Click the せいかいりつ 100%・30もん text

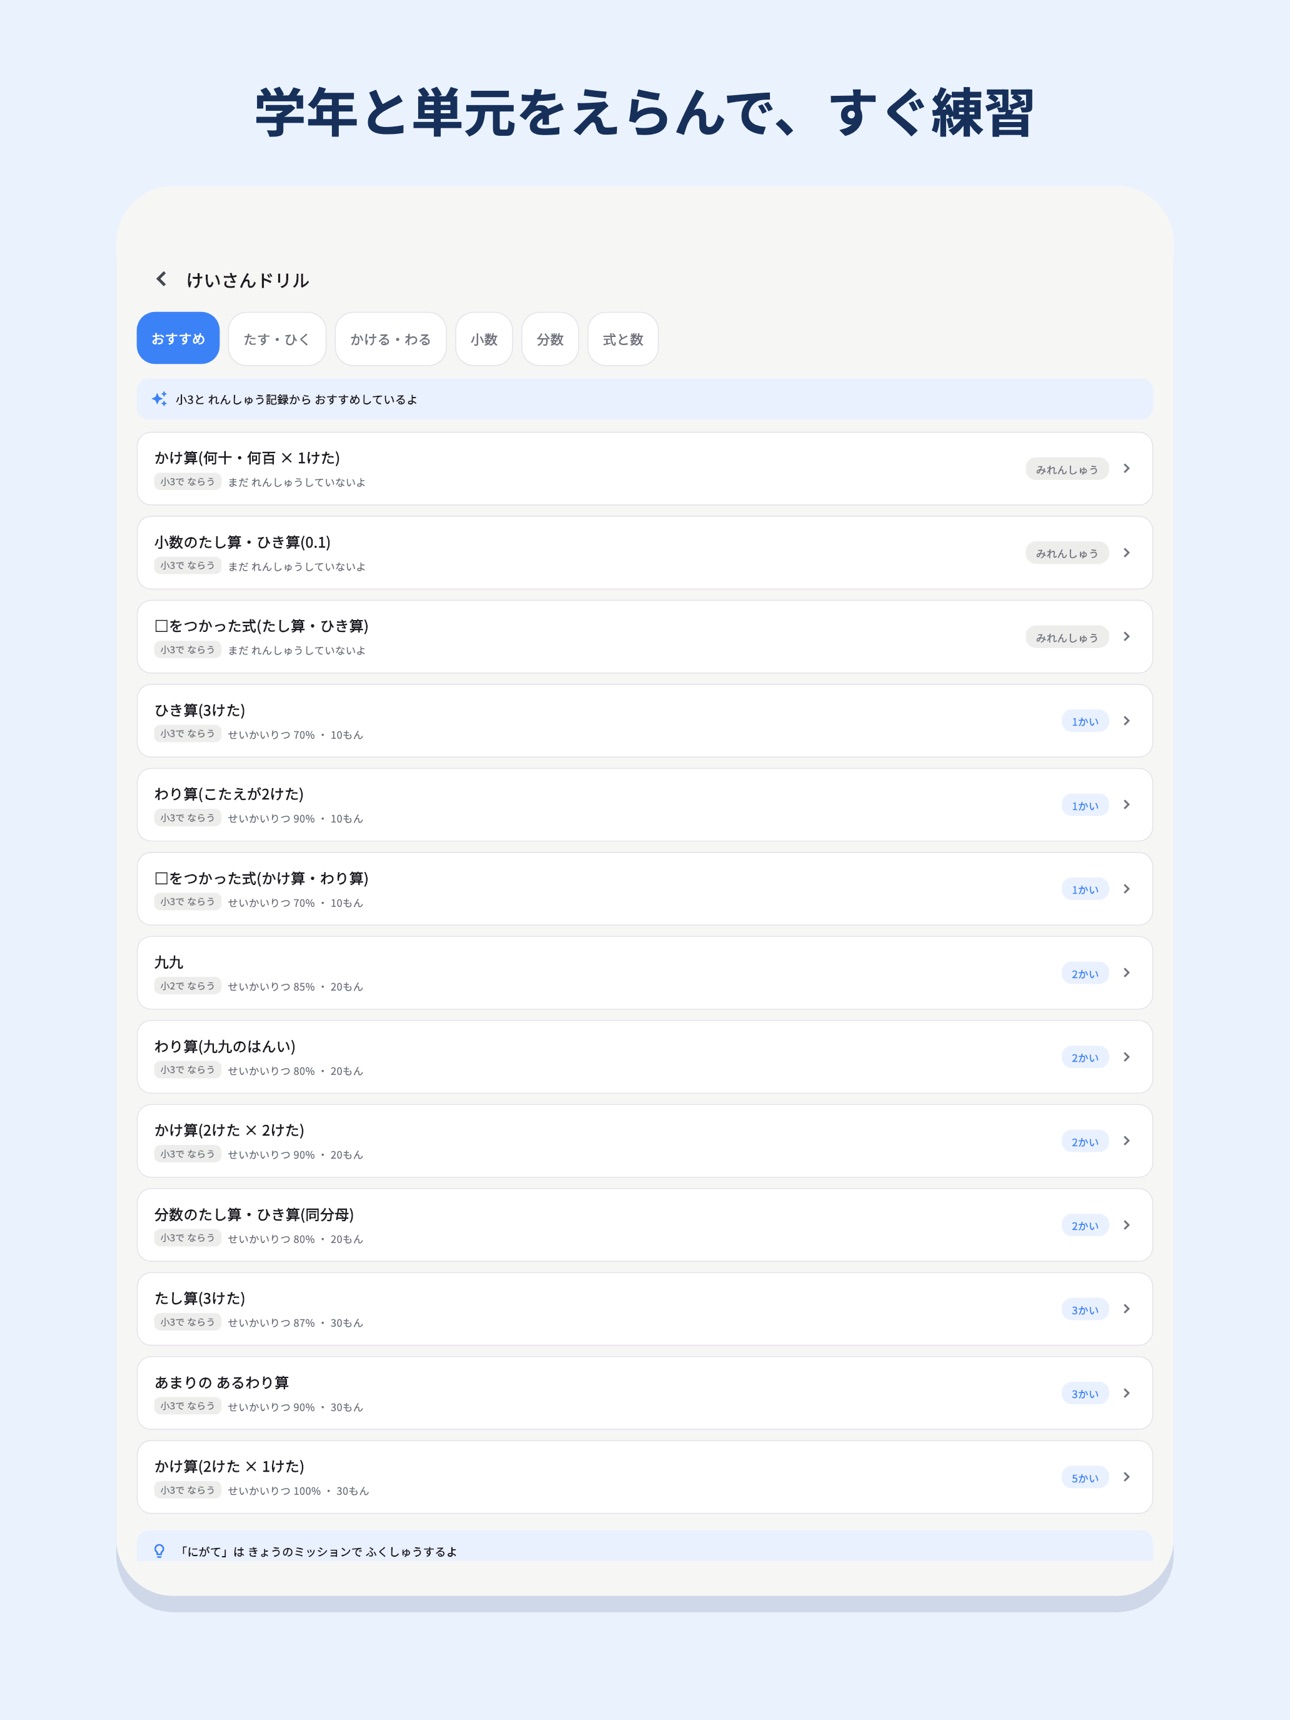[298, 1491]
